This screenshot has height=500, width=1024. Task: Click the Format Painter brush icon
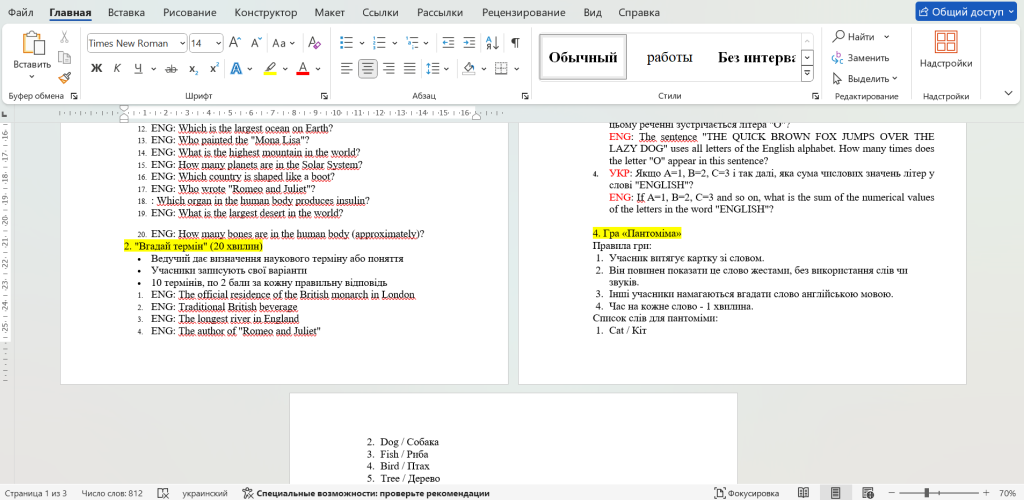pyautogui.click(x=65, y=77)
